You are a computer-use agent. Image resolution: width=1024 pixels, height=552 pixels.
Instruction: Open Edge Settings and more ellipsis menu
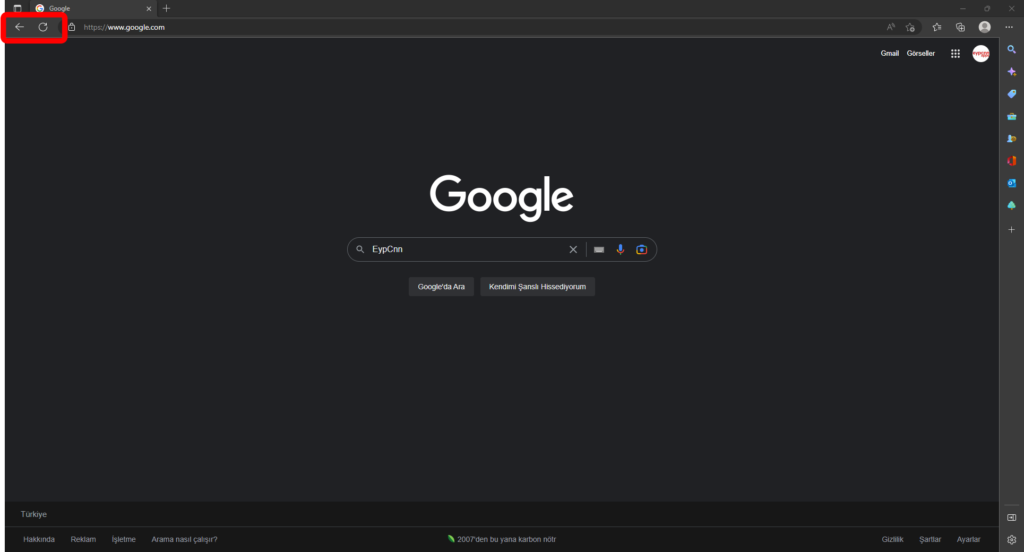tap(1009, 27)
